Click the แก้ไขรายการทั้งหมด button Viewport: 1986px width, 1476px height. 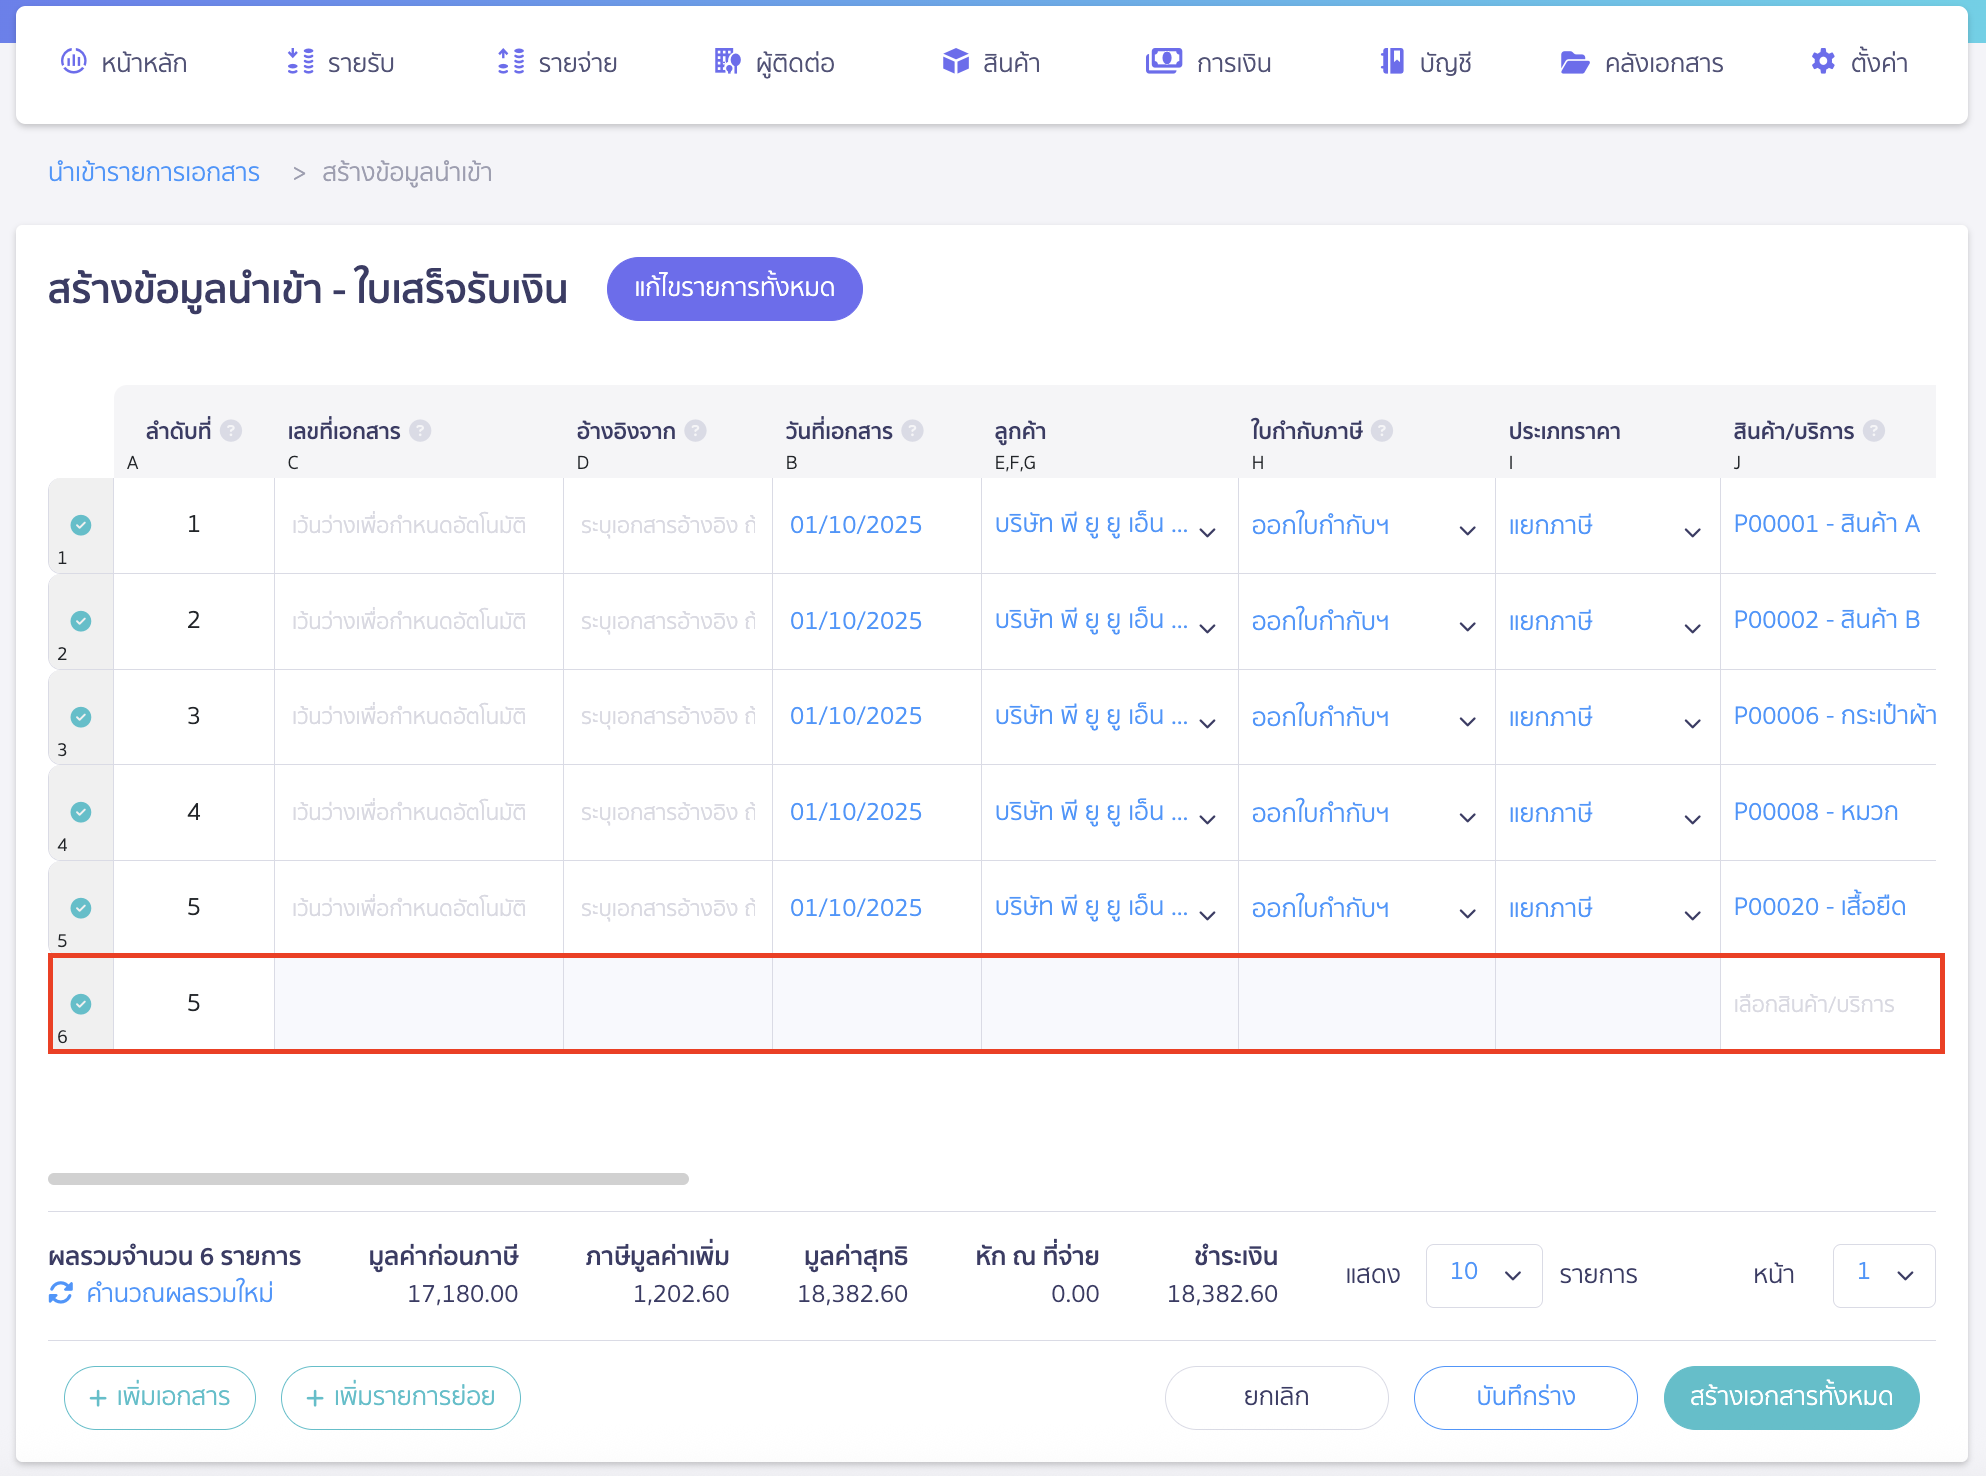(734, 289)
